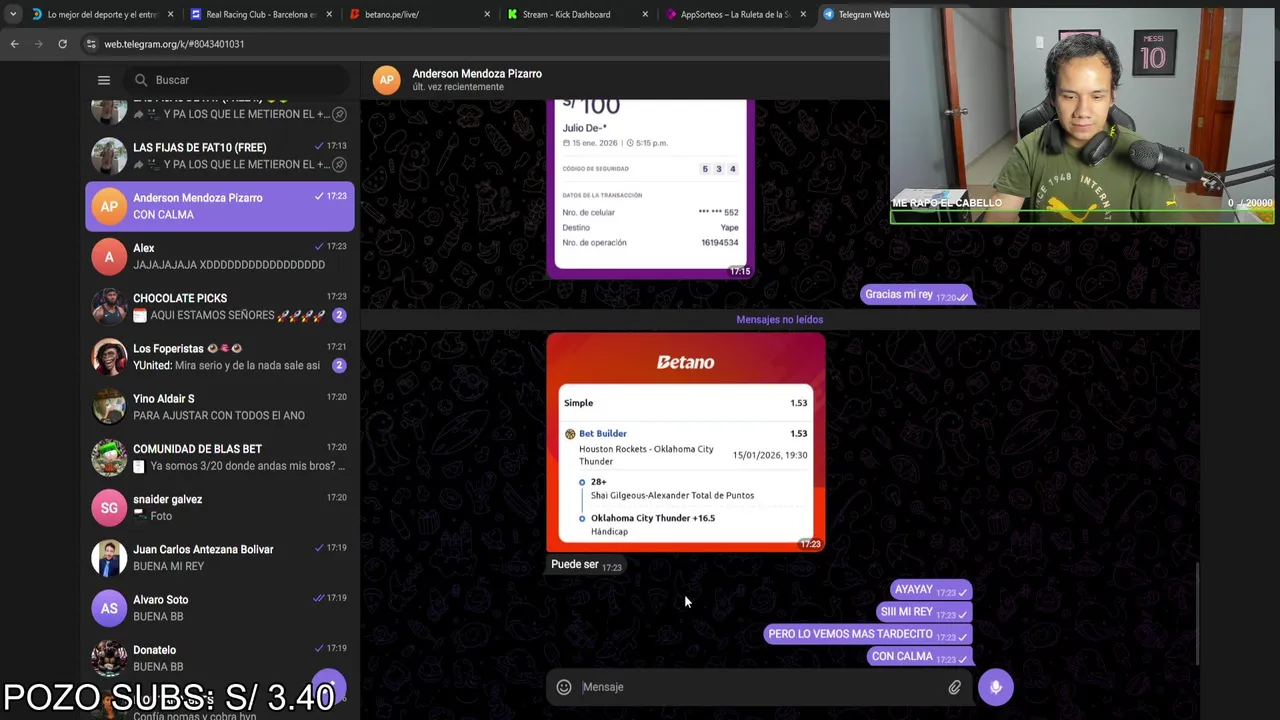The width and height of the screenshot is (1280, 720).
Task: Open LAS FIJAS DE FAT10 (FREE) chat
Action: click(x=220, y=156)
